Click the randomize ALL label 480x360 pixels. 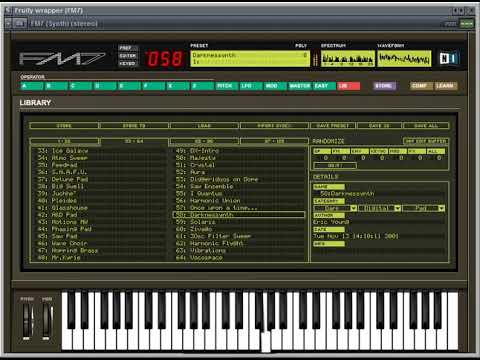(436, 151)
